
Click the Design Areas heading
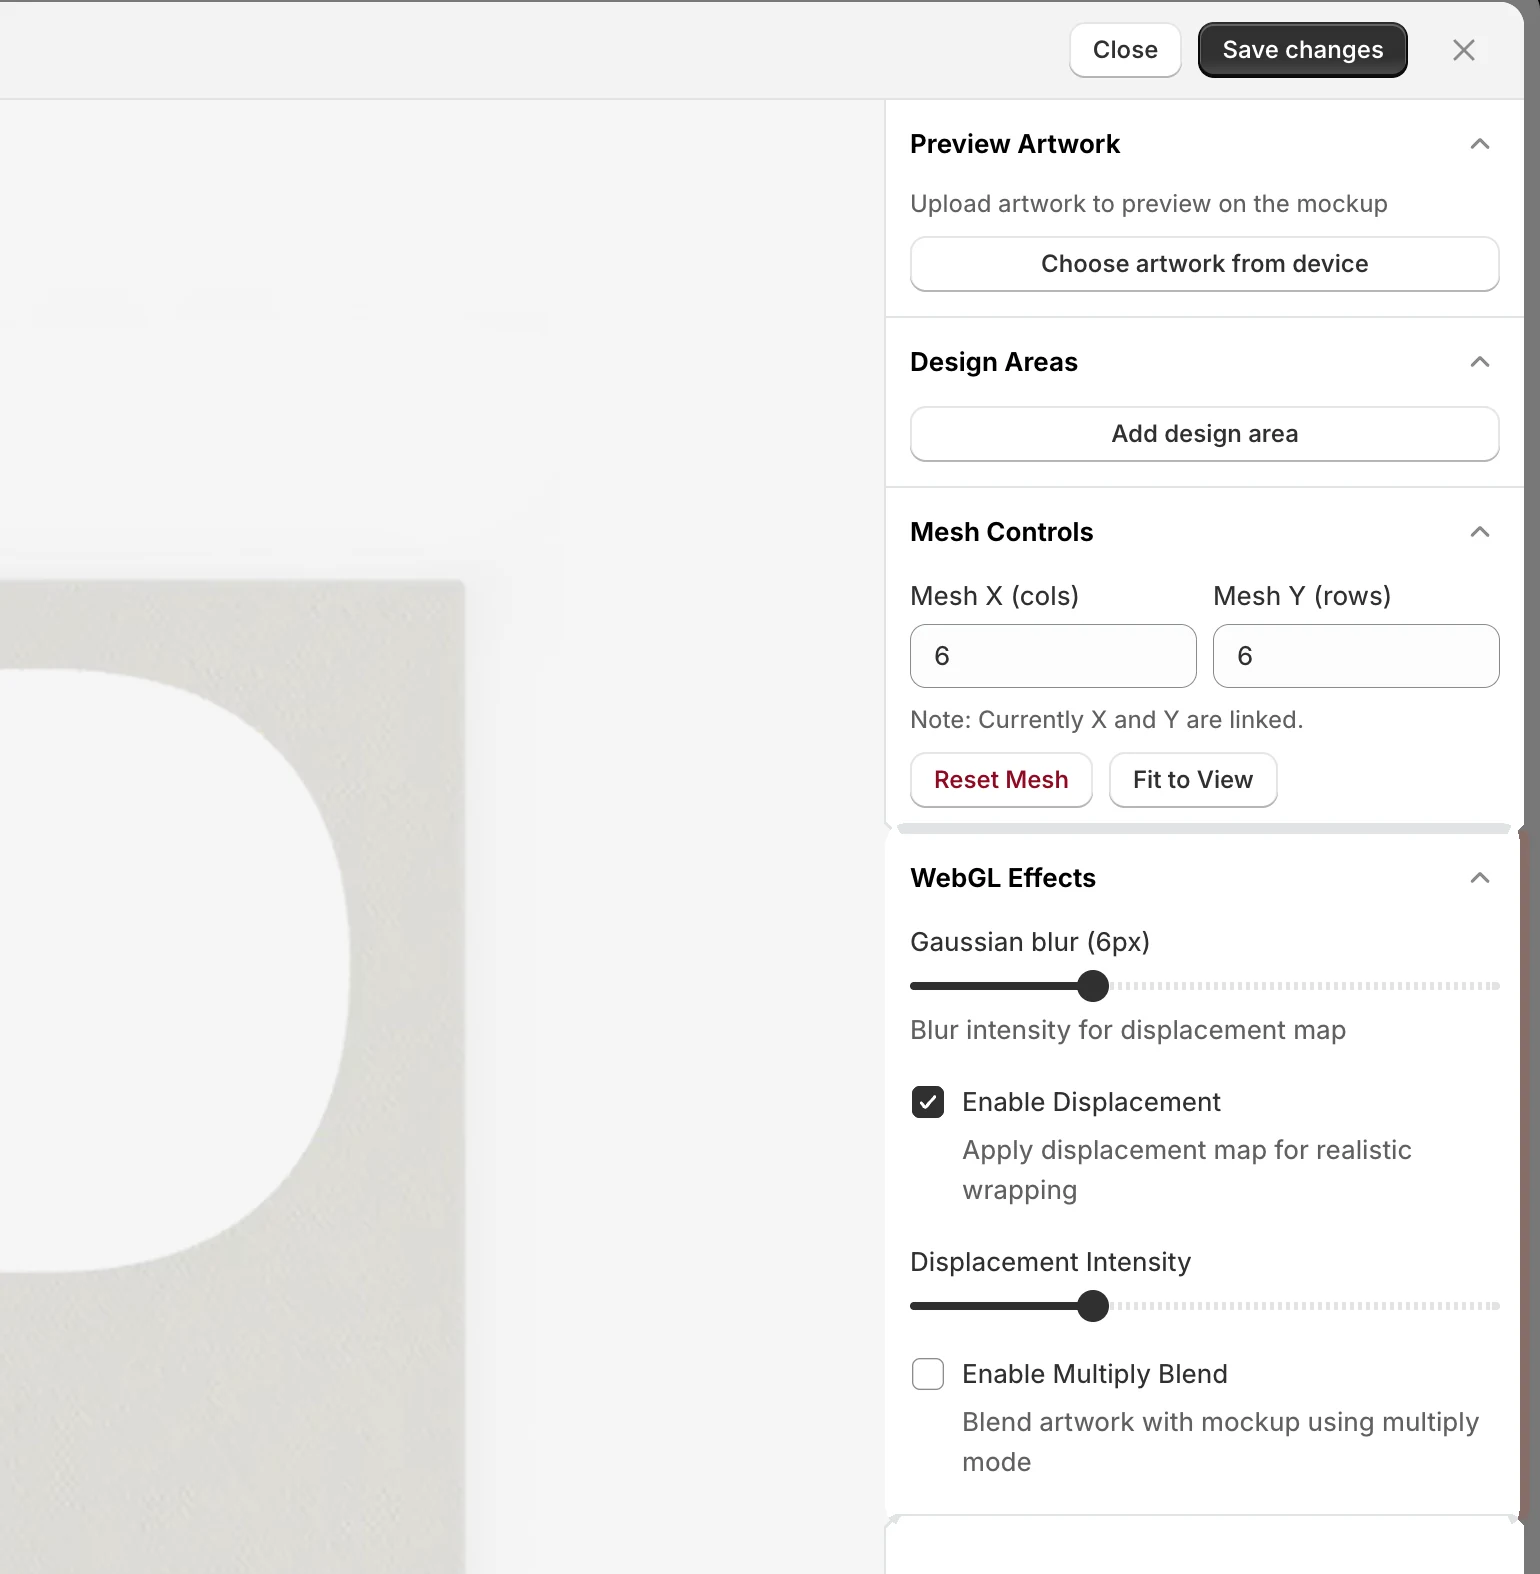(x=994, y=362)
